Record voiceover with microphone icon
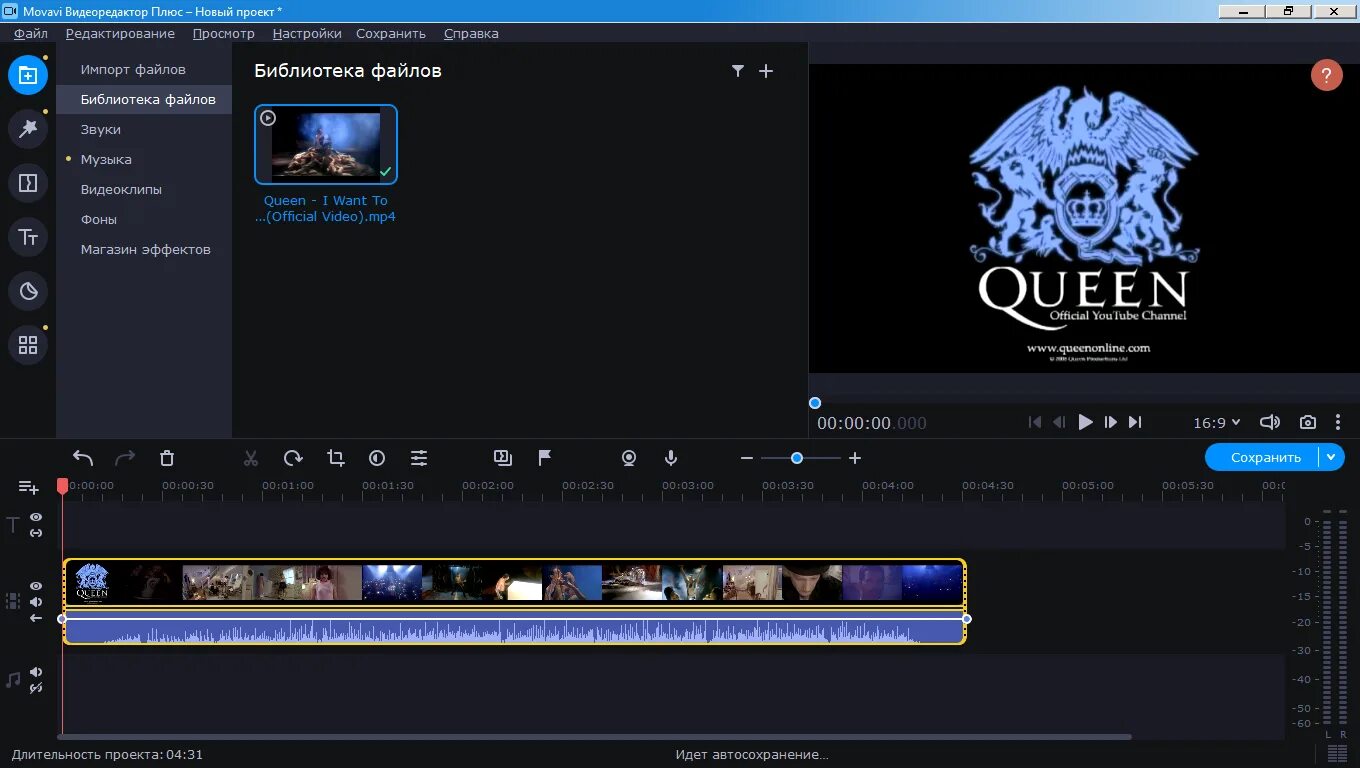Viewport: 1360px width, 768px height. pos(671,458)
